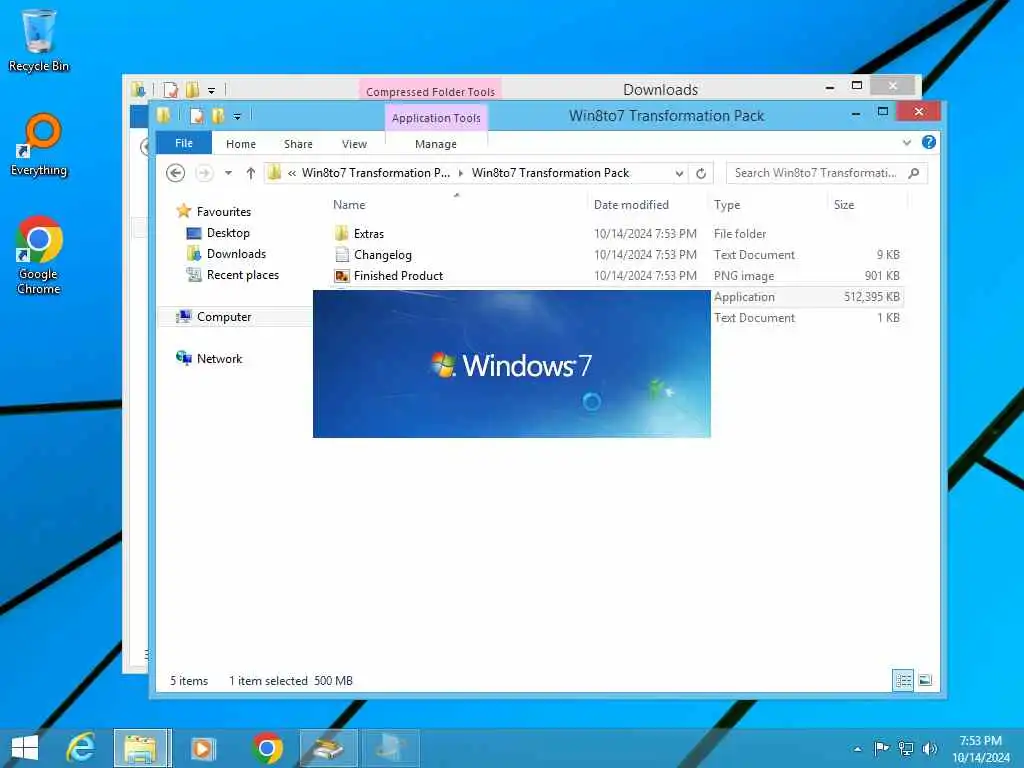Open the network tray icon
Viewport: 1024px width, 768px height.
point(906,748)
